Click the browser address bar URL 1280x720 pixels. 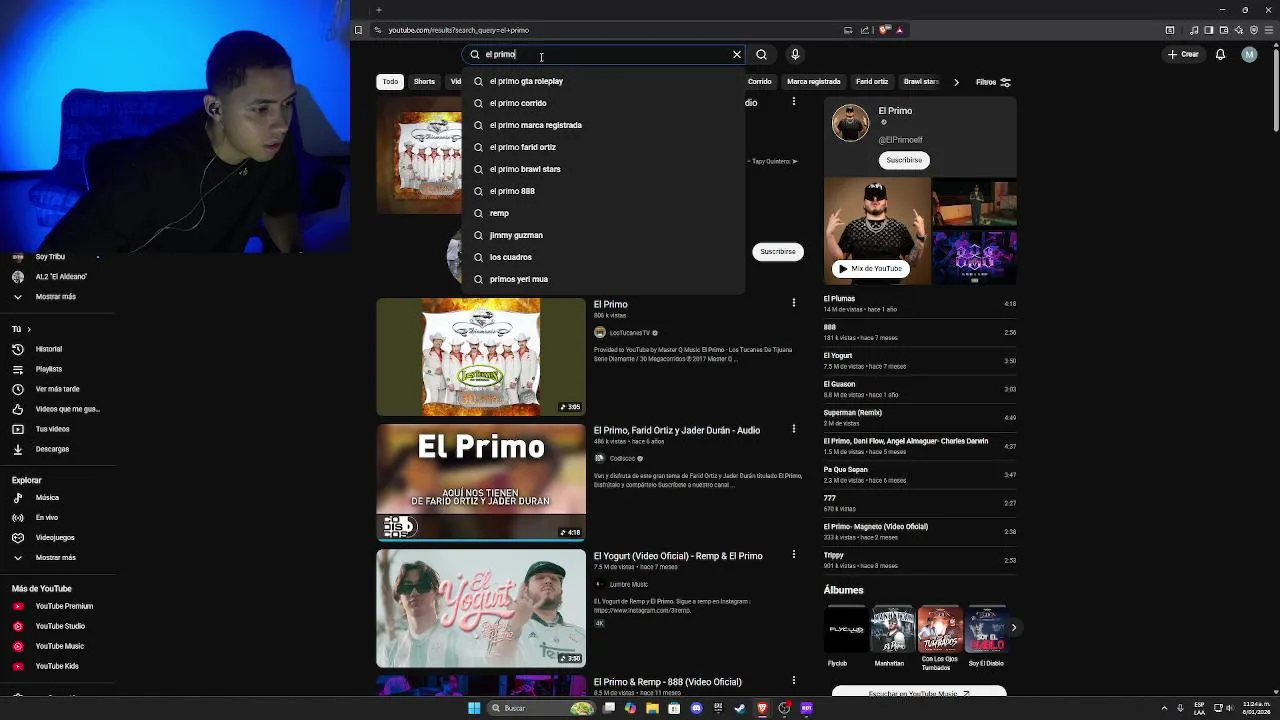click(x=458, y=30)
